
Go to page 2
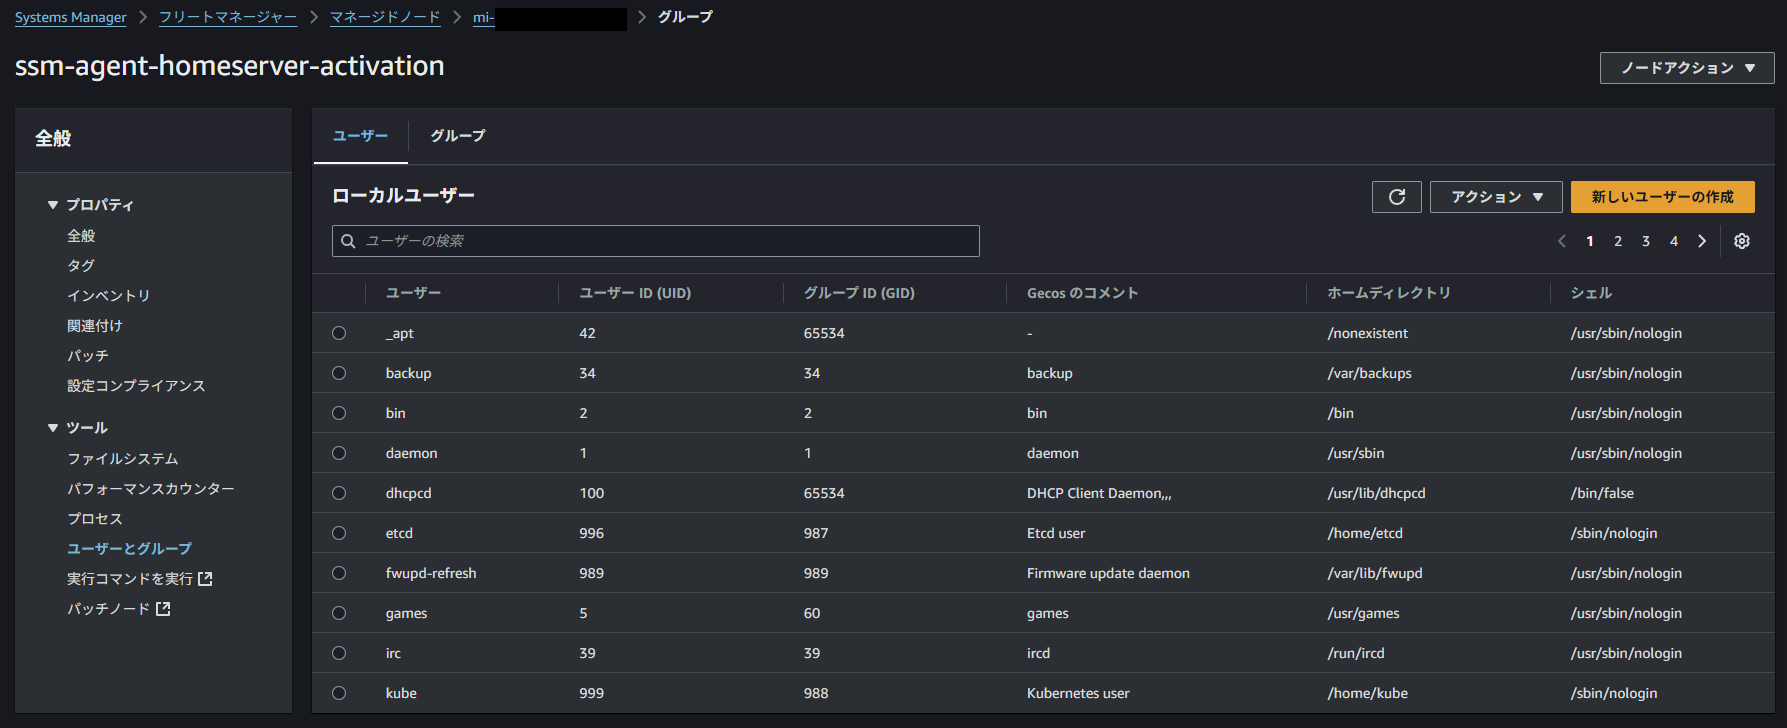[x=1617, y=241]
